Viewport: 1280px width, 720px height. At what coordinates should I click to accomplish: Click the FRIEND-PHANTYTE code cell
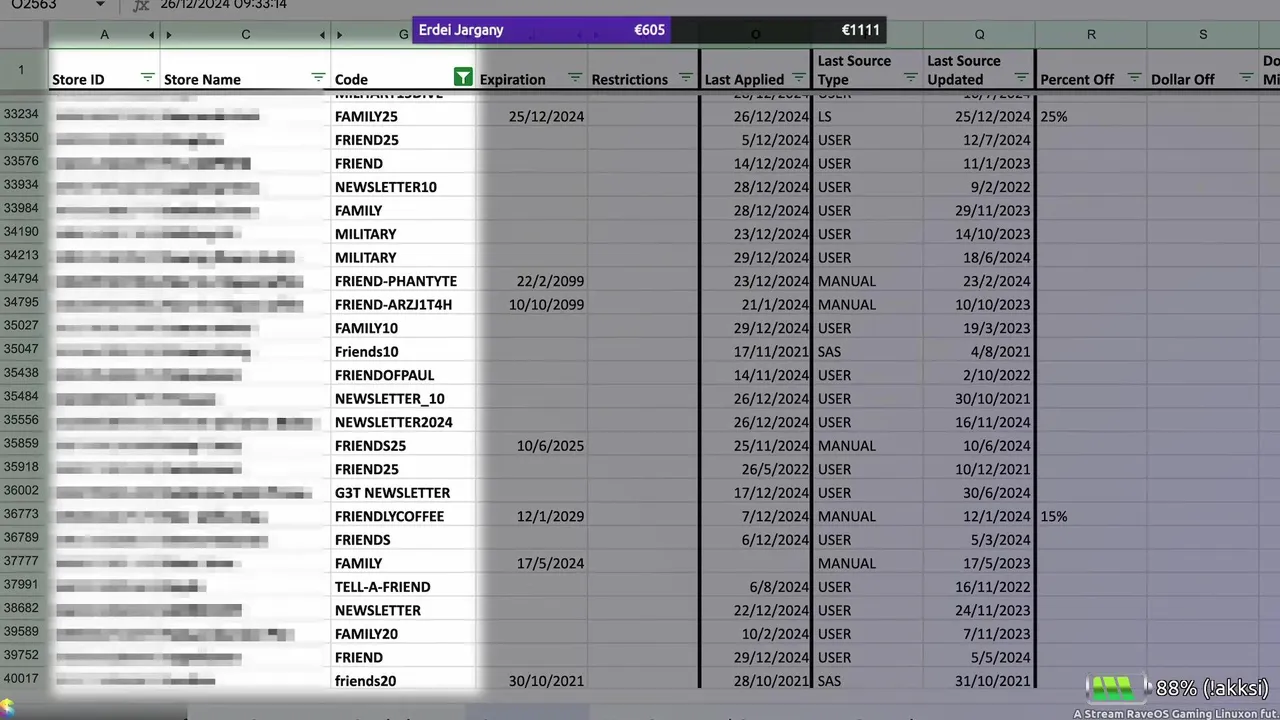click(403, 281)
